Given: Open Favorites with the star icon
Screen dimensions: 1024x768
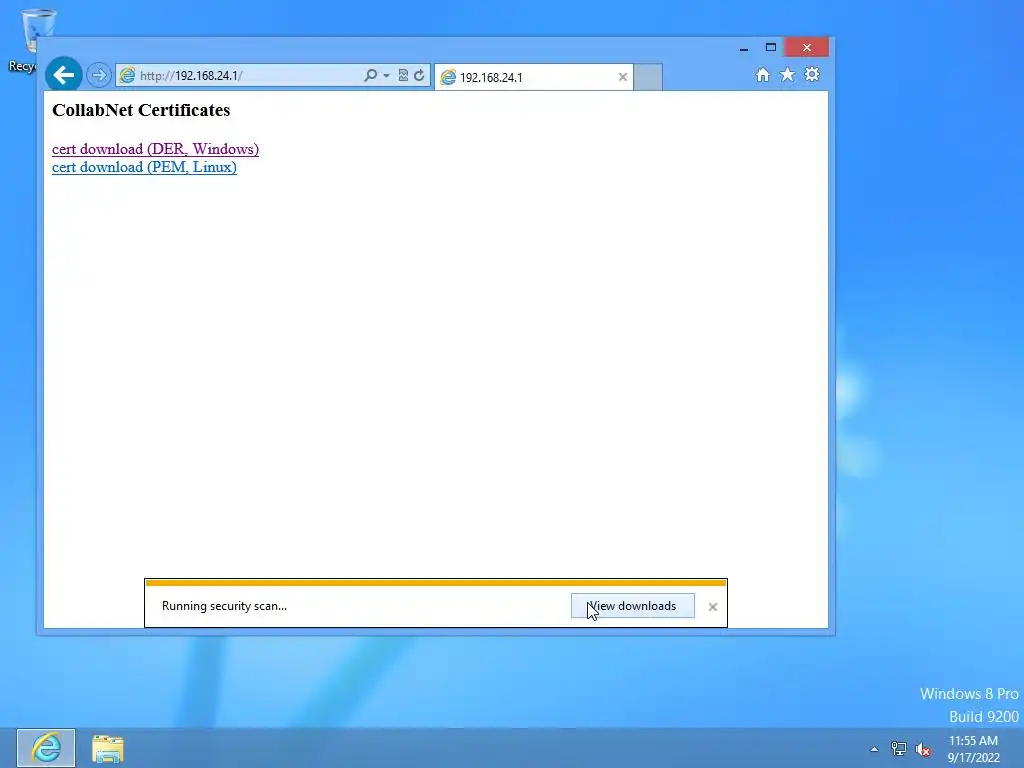Looking at the screenshot, I should coord(788,74).
